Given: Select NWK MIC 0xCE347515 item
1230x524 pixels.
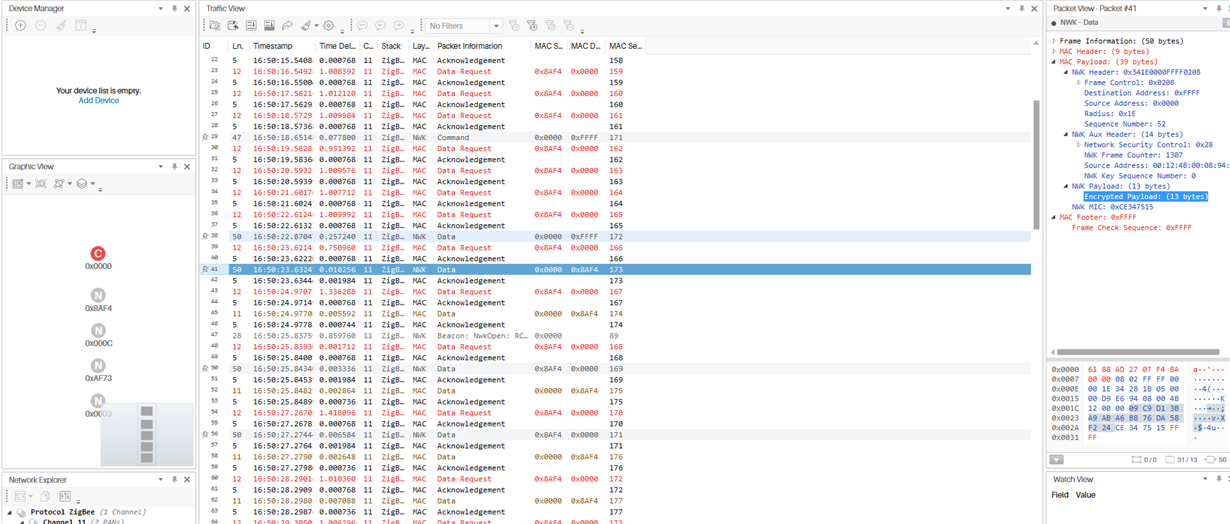Looking at the screenshot, I should [1113, 207].
